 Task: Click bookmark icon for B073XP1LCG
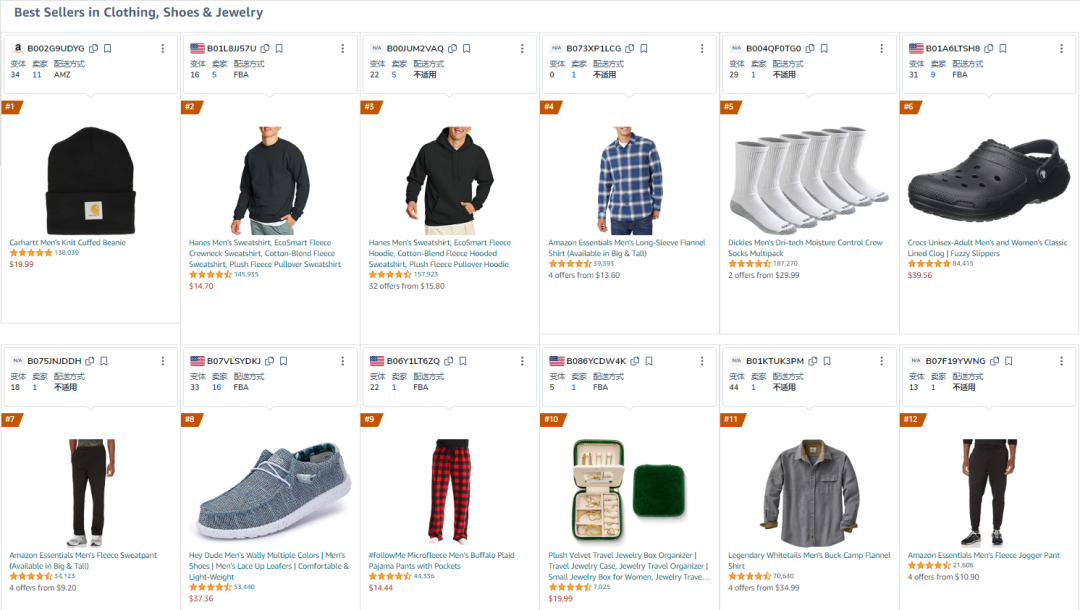coord(644,48)
